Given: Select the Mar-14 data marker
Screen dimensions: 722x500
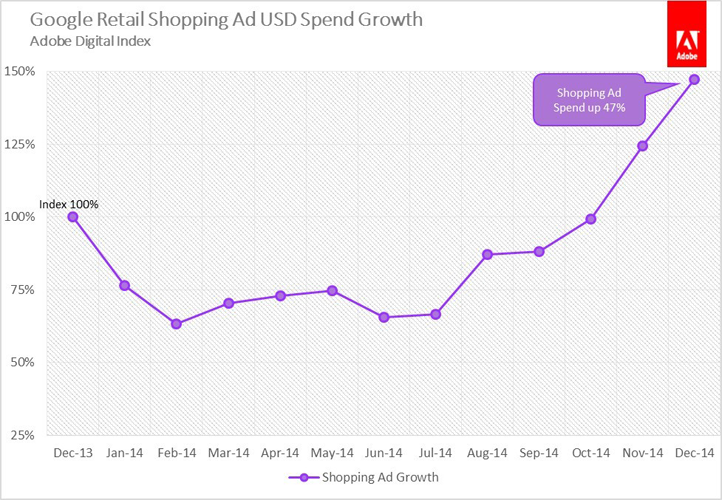Looking at the screenshot, I should click(228, 303).
